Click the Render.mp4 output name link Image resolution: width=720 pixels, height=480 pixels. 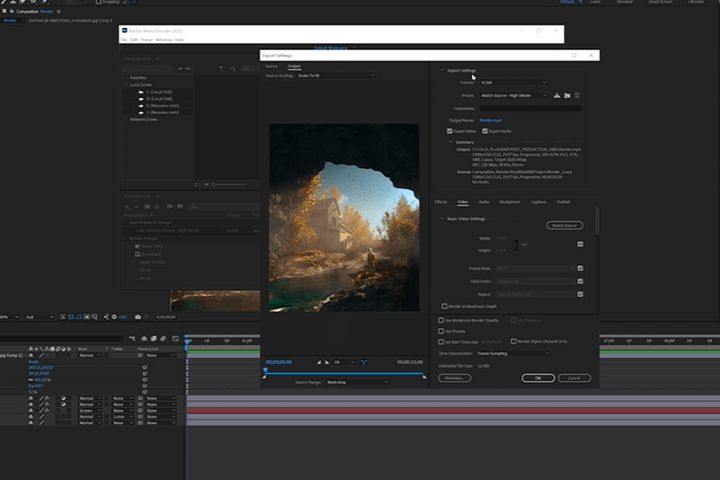[490, 120]
